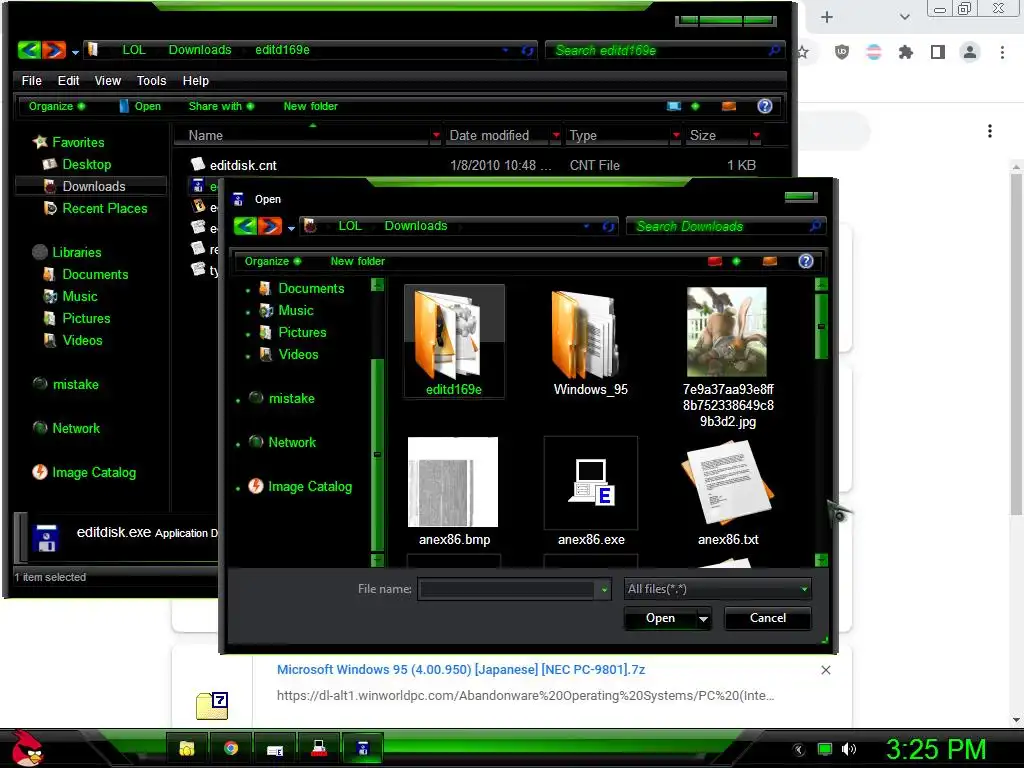Open the Tools menu

click(152, 80)
